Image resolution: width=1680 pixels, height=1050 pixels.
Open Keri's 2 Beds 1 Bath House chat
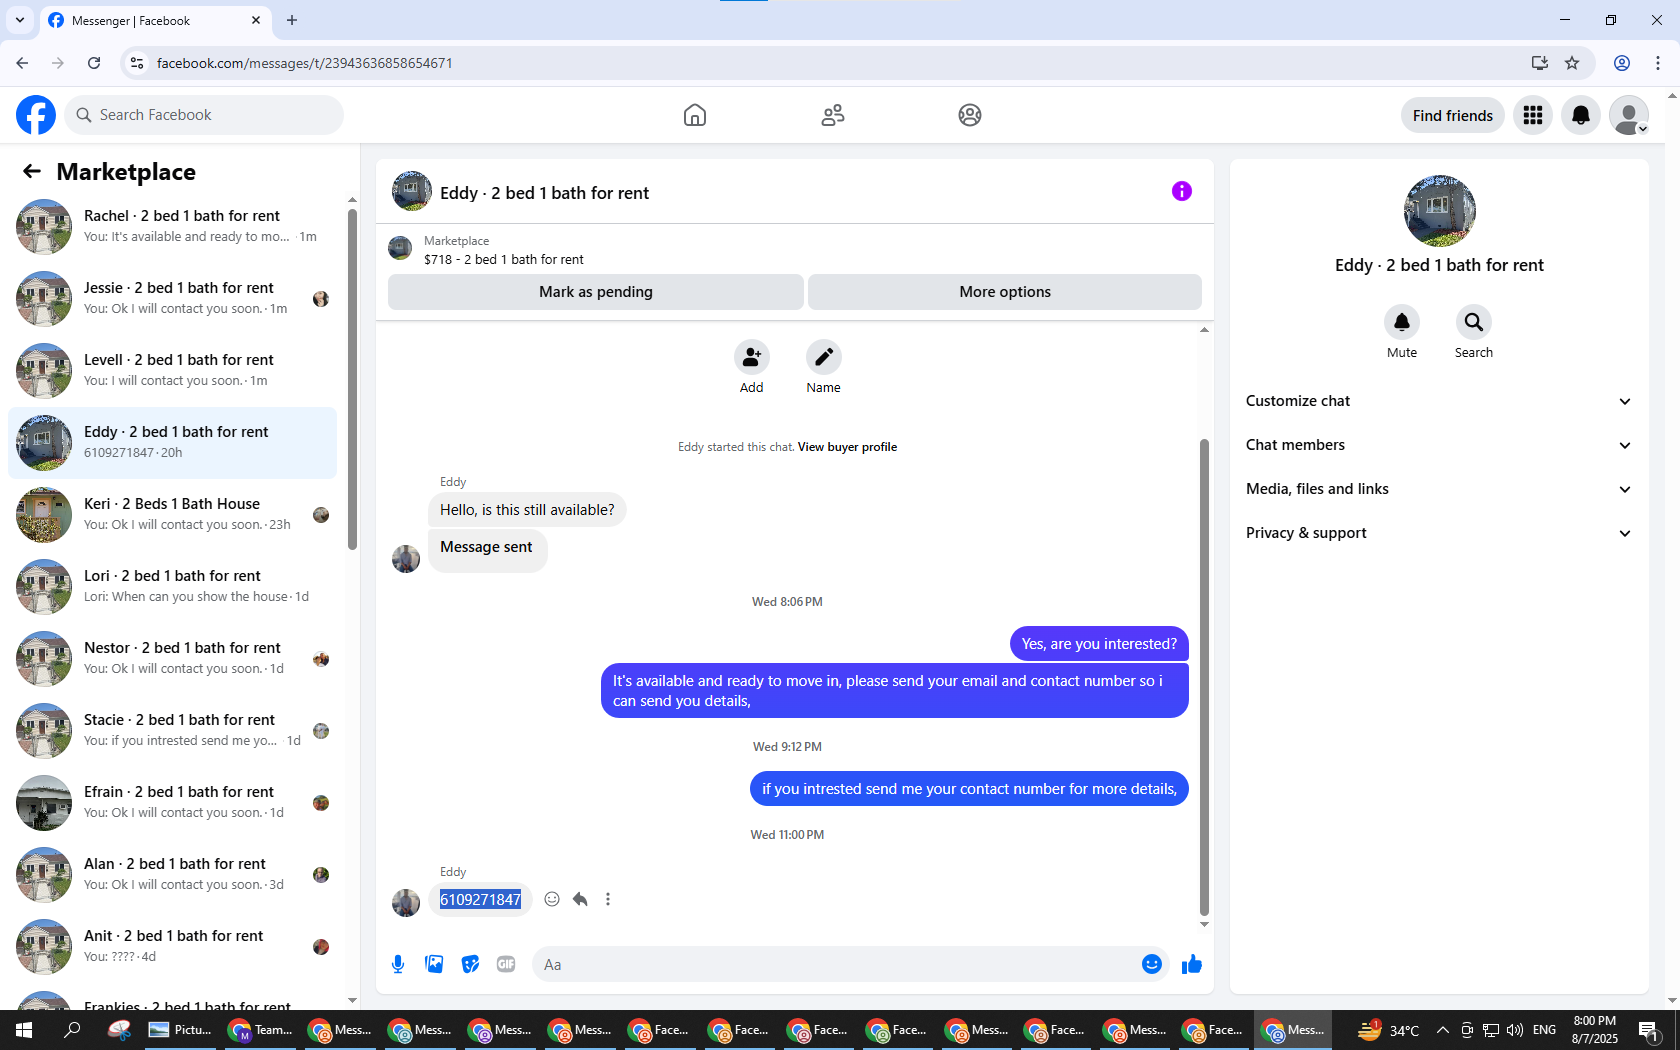coord(172,515)
